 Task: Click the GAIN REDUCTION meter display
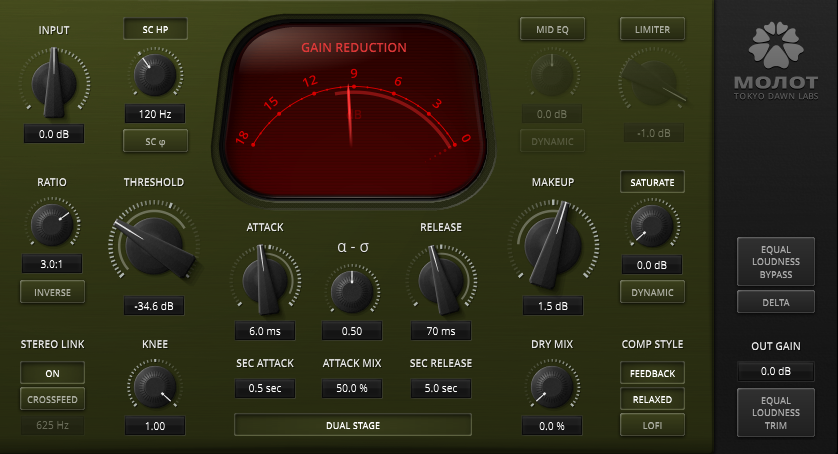(x=354, y=110)
